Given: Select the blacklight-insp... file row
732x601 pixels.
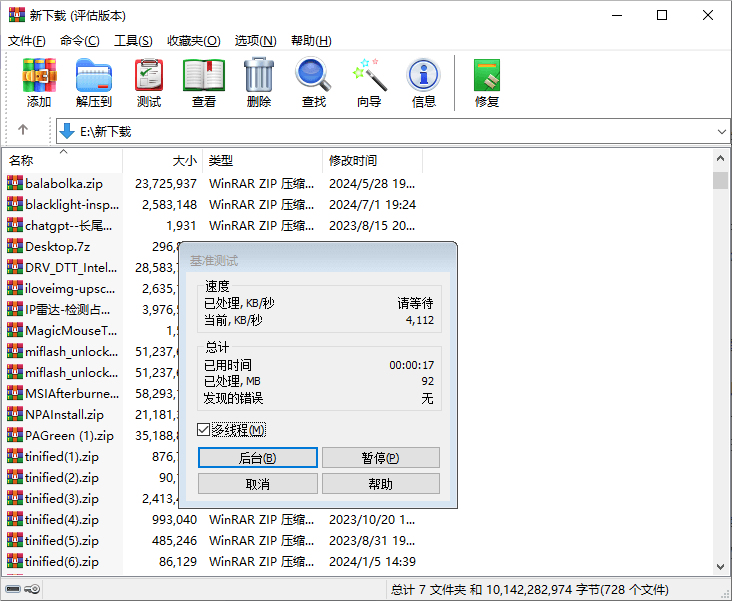Looking at the screenshot, I should point(211,204).
